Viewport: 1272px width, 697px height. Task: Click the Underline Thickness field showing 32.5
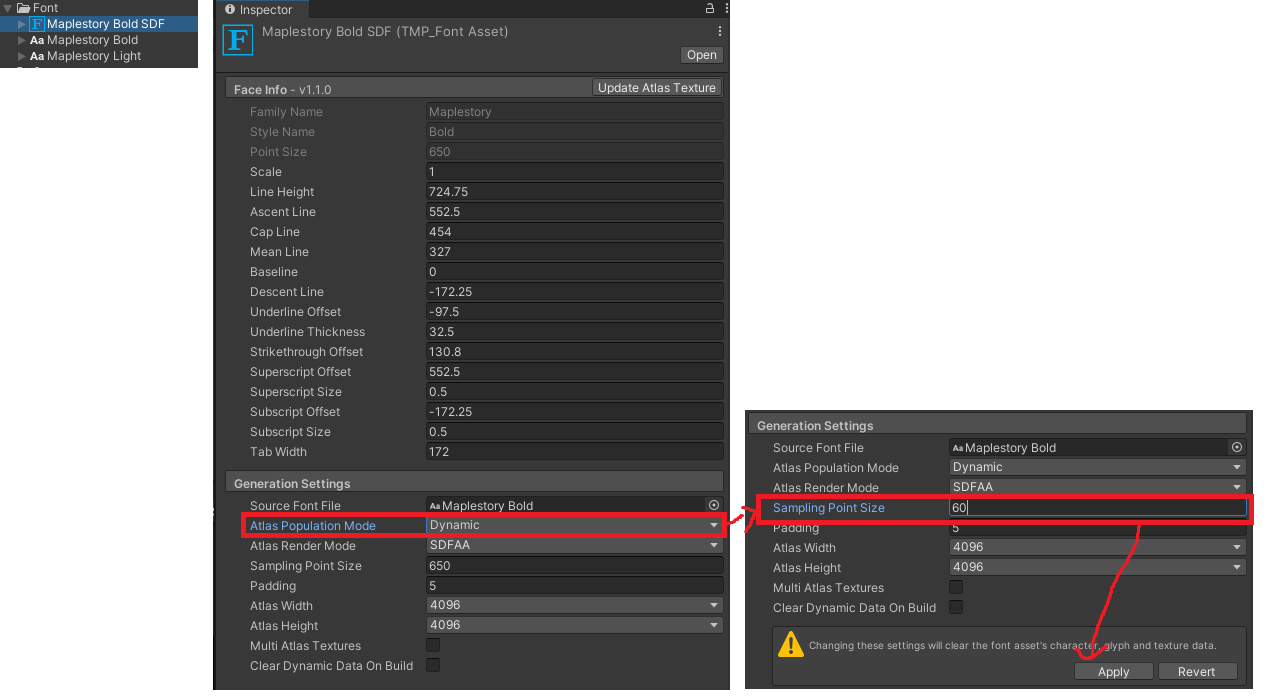pyautogui.click(x=575, y=331)
